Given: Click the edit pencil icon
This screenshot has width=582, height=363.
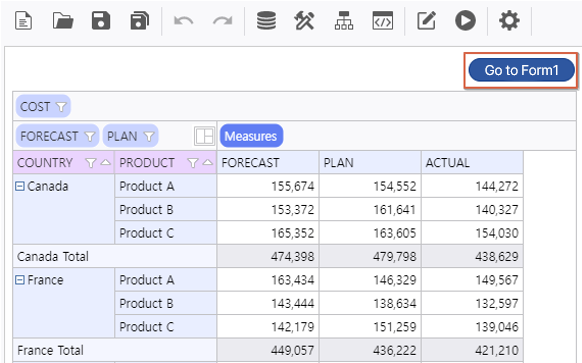Looking at the screenshot, I should coord(426,20).
